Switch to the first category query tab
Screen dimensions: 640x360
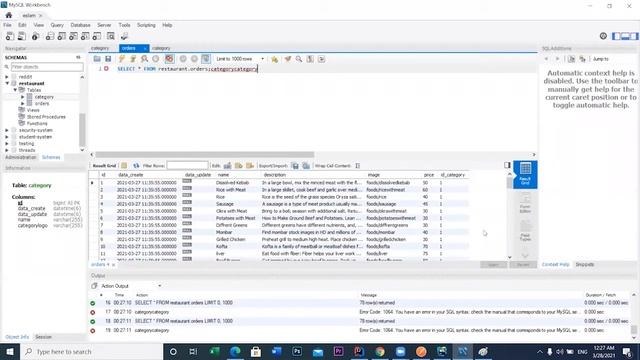click(x=100, y=48)
